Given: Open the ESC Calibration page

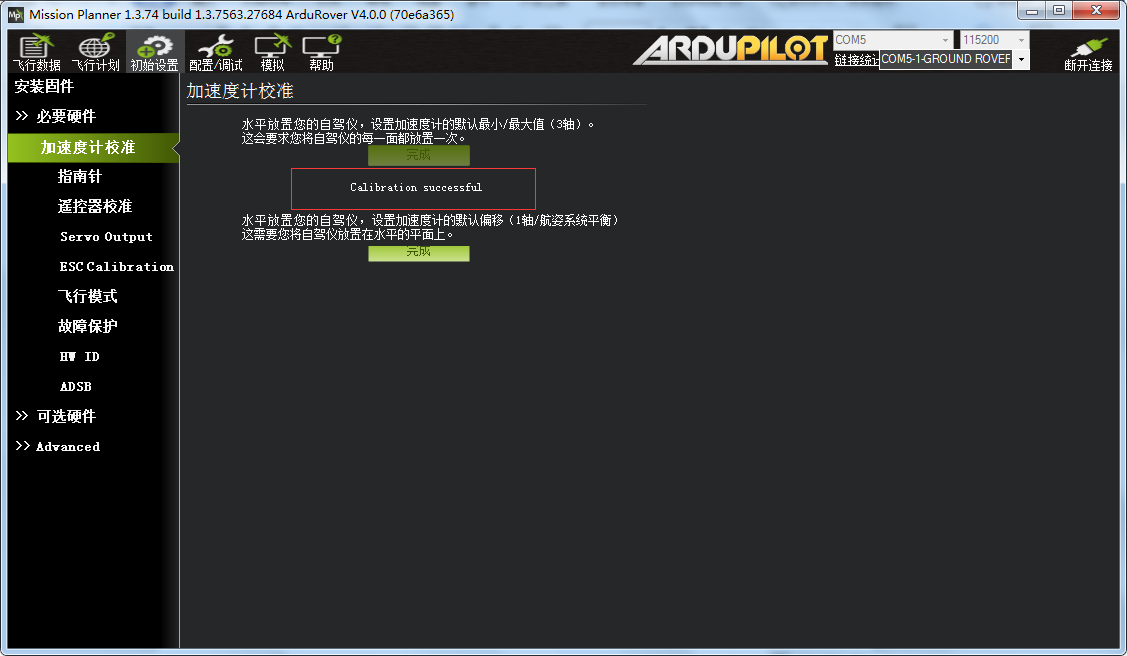Looking at the screenshot, I should 116,267.
